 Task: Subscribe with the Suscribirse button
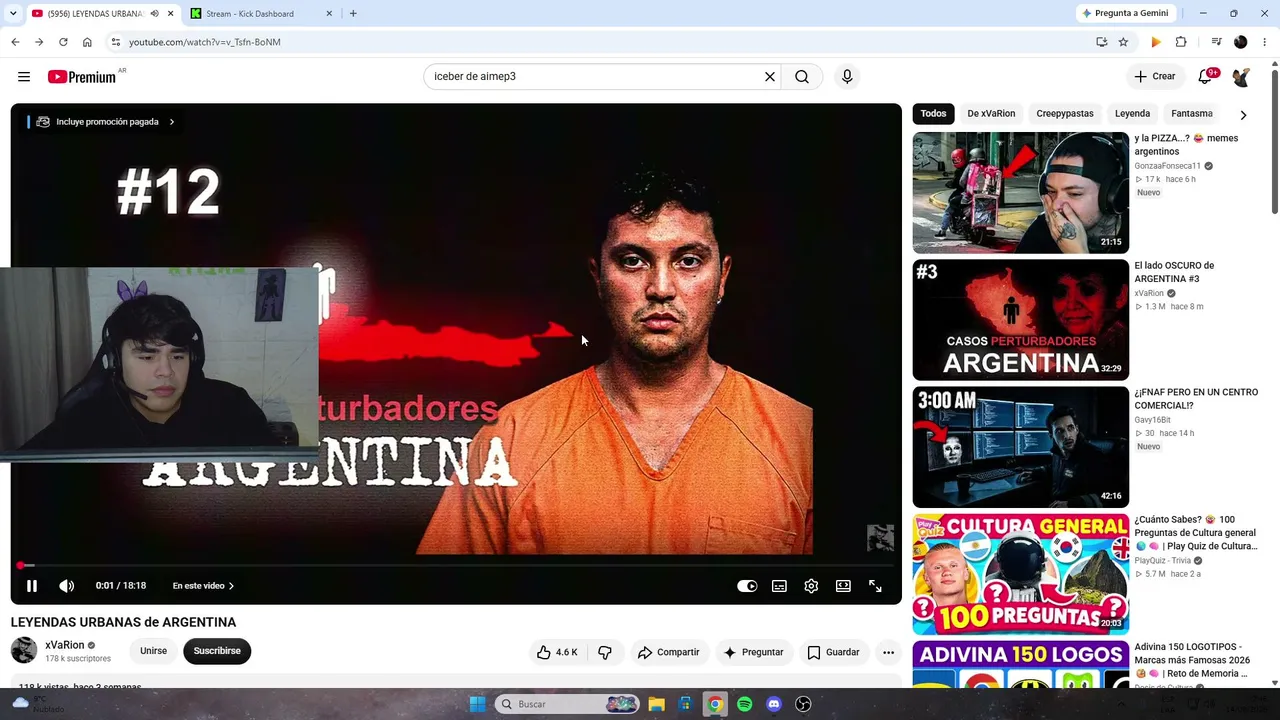217,651
